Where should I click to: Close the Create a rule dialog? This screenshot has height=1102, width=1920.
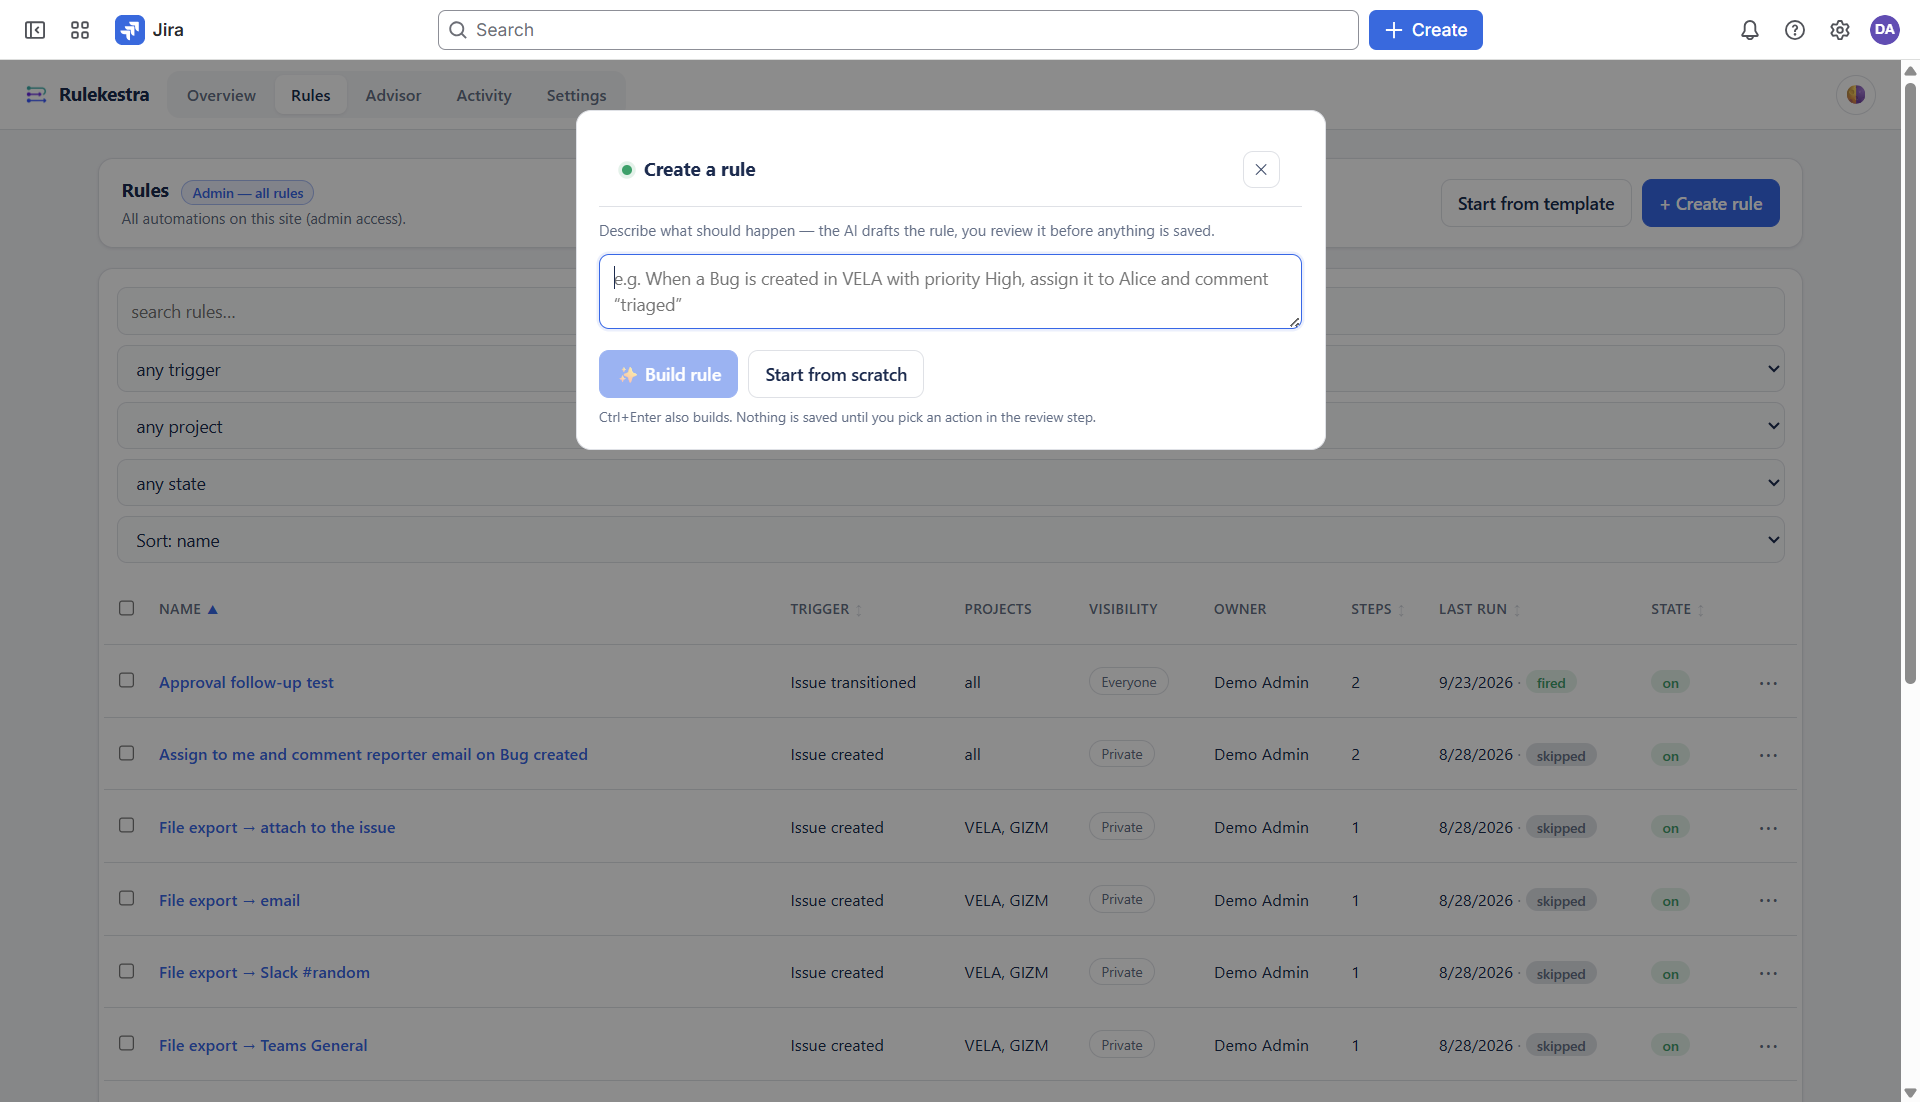[1261, 170]
